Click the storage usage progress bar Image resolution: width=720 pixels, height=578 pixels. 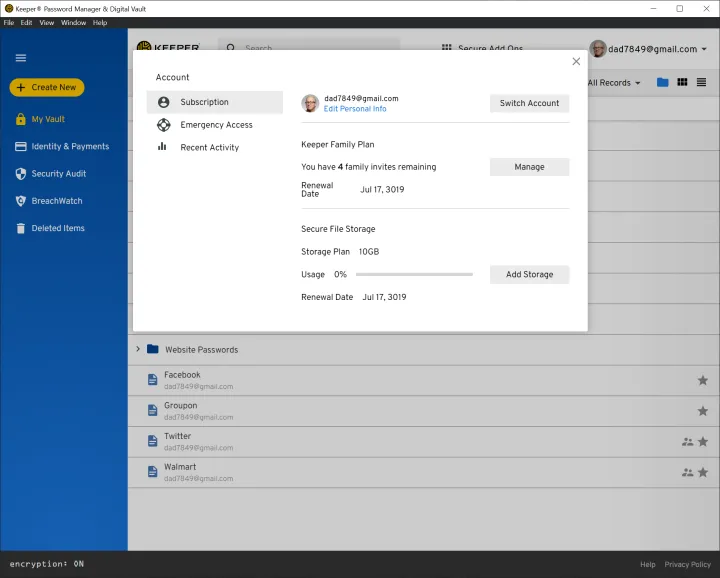(x=414, y=274)
